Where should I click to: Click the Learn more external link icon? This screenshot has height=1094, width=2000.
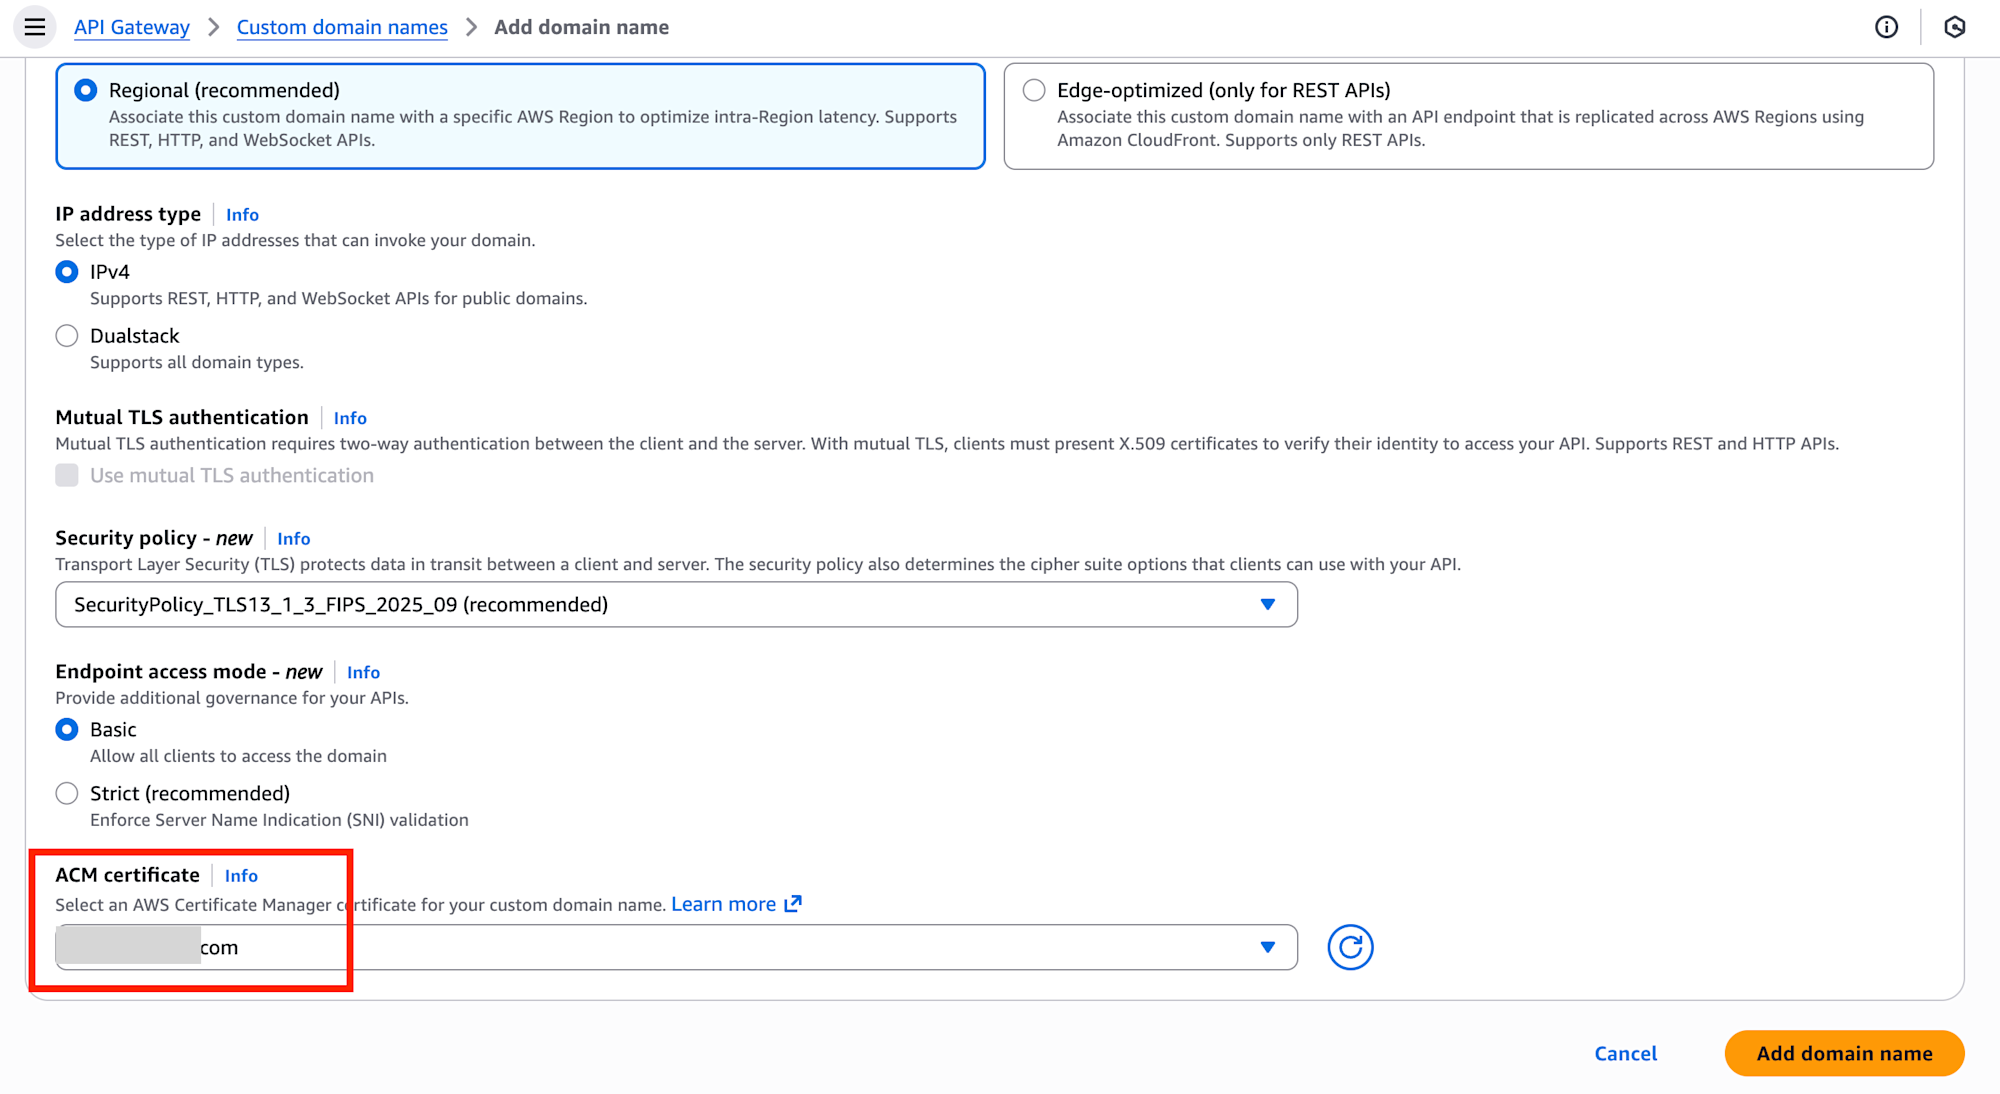click(793, 904)
